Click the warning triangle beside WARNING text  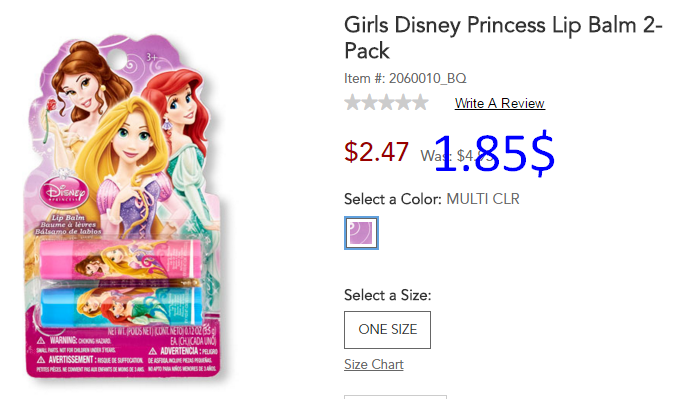(41, 341)
